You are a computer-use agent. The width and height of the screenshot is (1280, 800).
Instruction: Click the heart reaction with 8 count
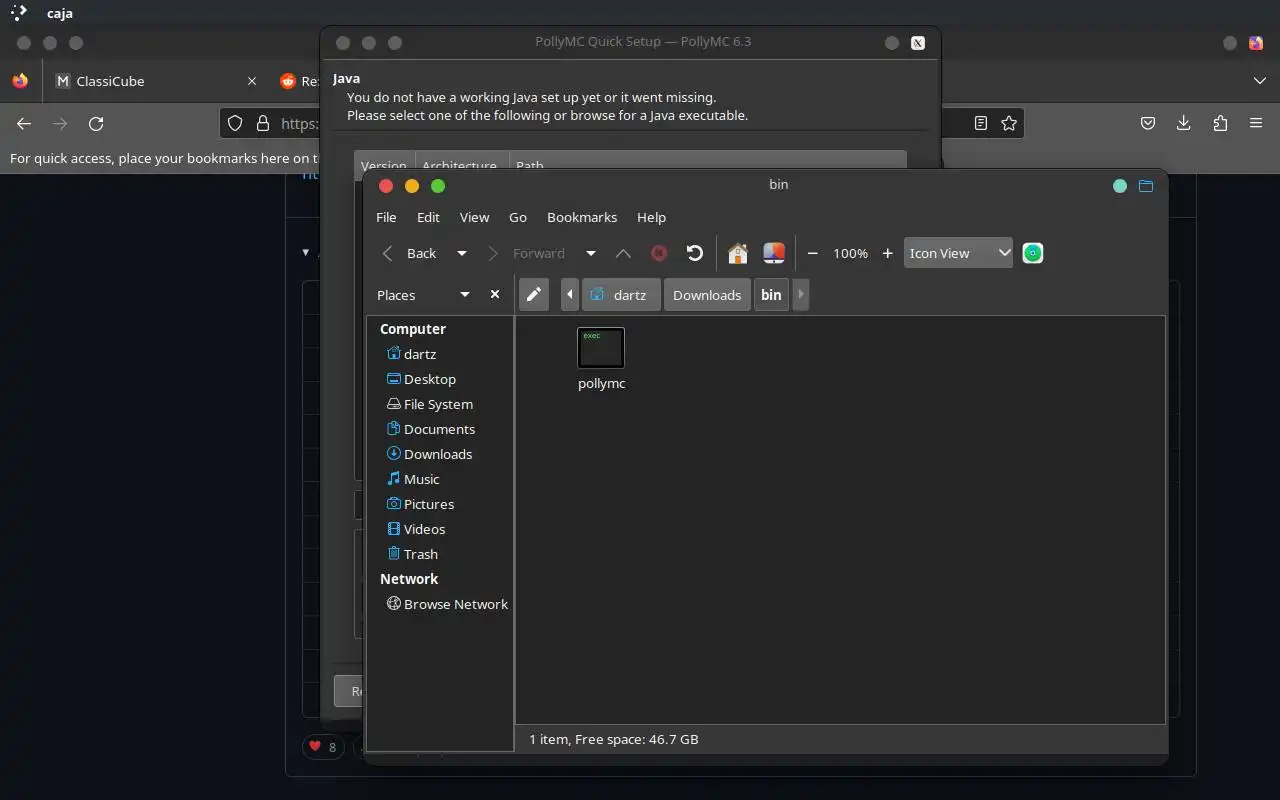pyautogui.click(x=323, y=747)
